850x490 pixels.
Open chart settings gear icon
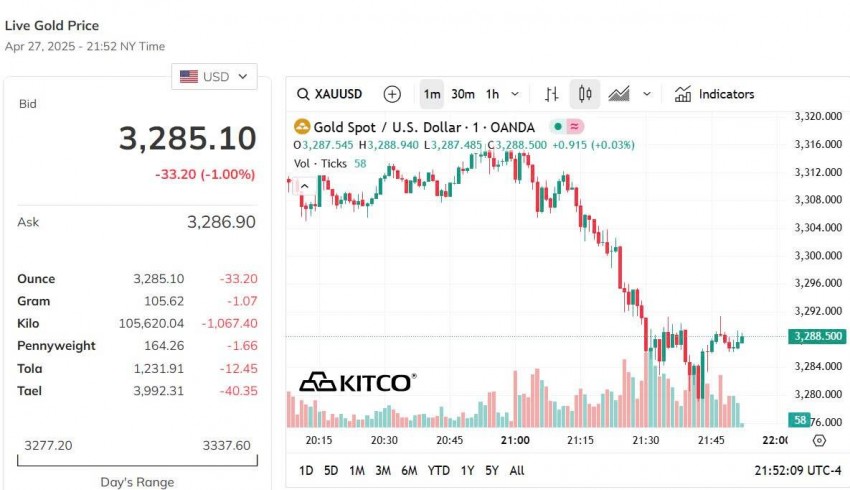(820, 440)
